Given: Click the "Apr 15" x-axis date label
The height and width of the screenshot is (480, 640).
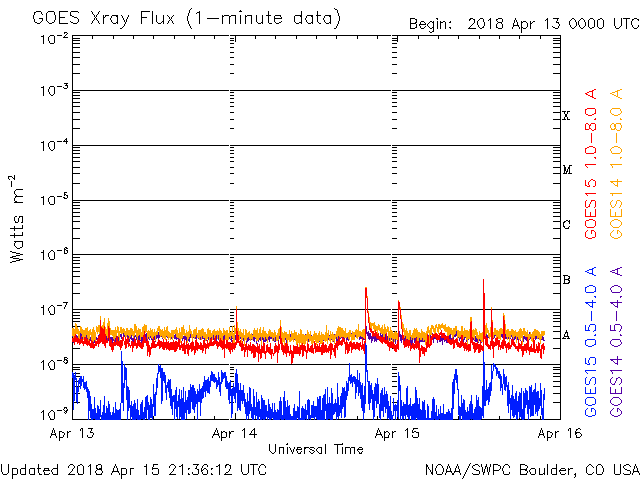Looking at the screenshot, I should point(397,433).
